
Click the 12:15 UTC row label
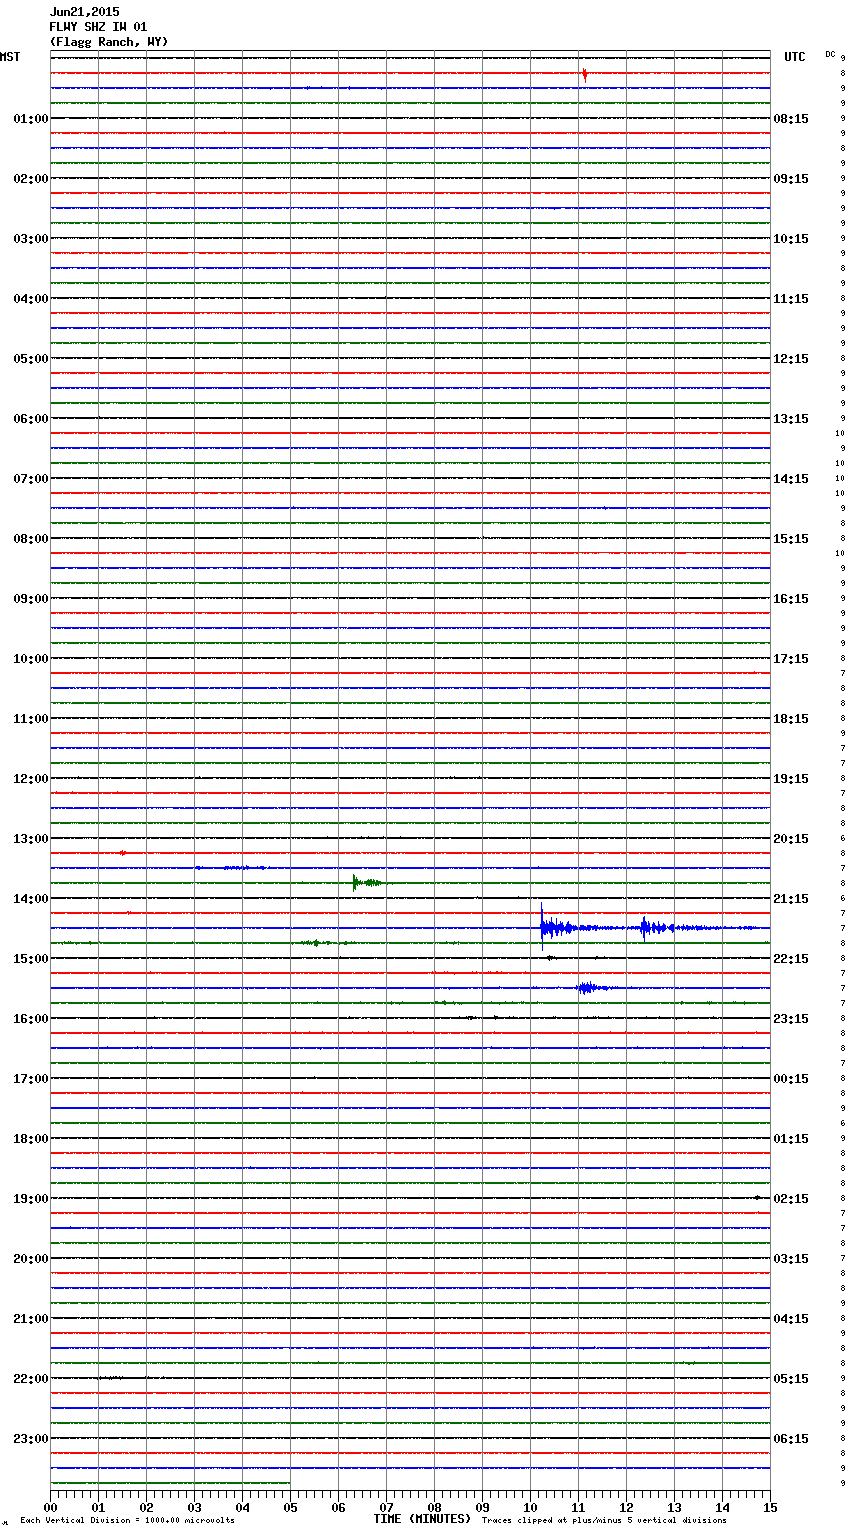pos(791,359)
